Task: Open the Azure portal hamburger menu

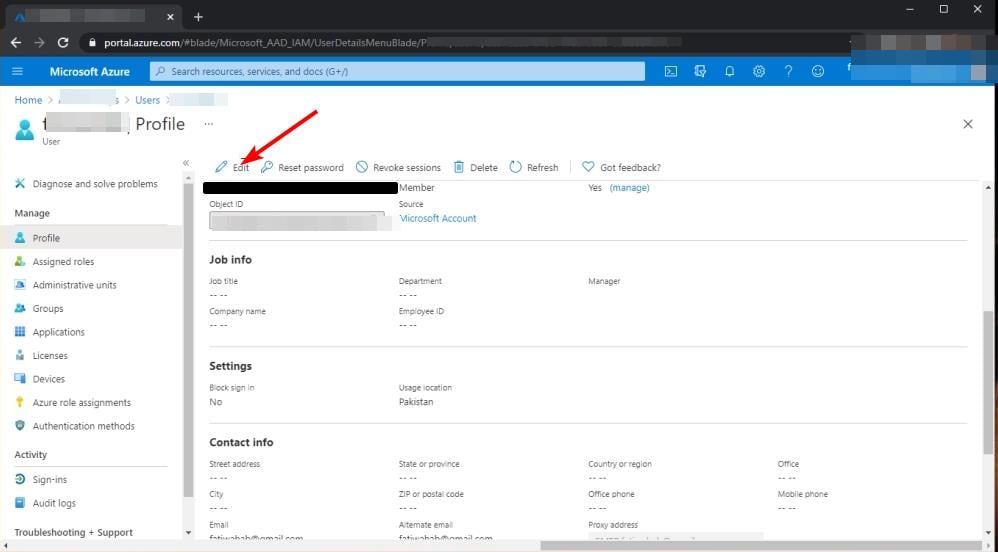Action: [18, 71]
